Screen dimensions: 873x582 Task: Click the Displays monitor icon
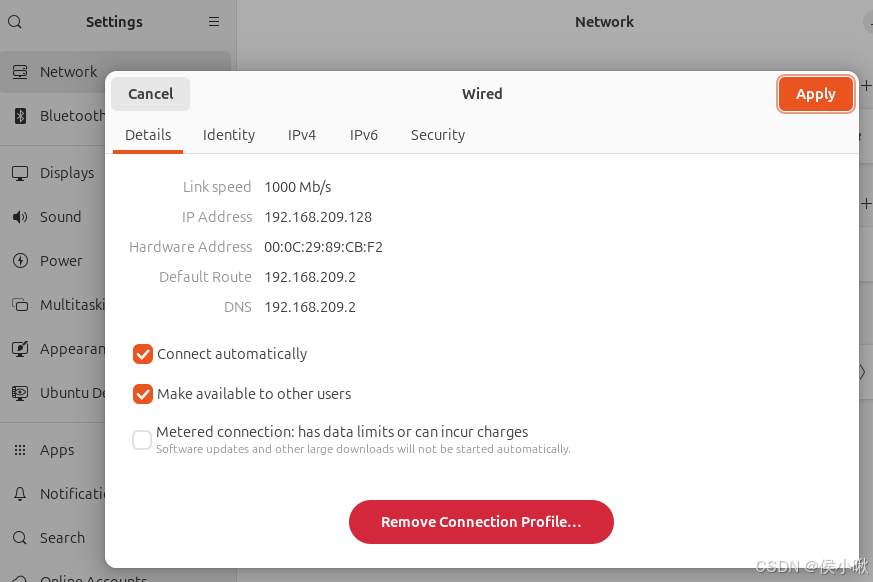20,173
